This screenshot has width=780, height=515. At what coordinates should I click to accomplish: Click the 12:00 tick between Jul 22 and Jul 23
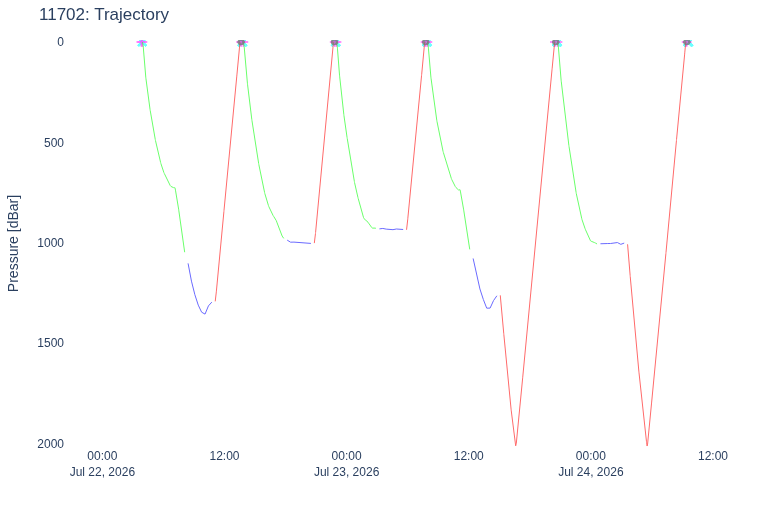(x=224, y=456)
